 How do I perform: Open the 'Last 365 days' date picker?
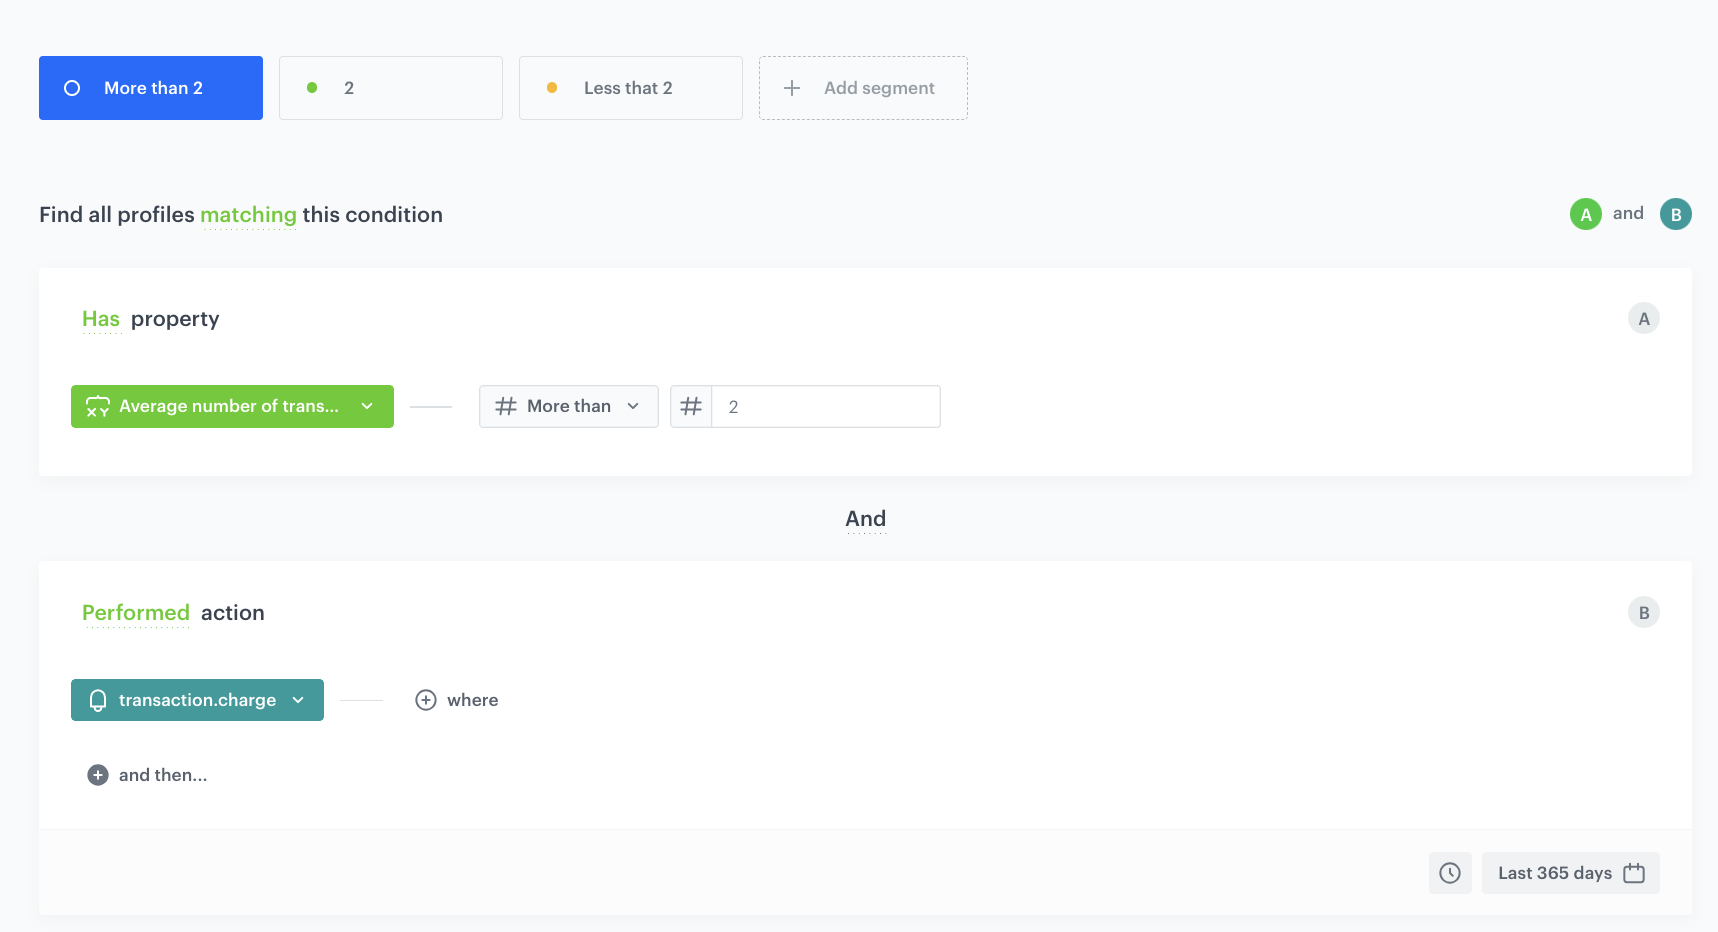[1570, 873]
